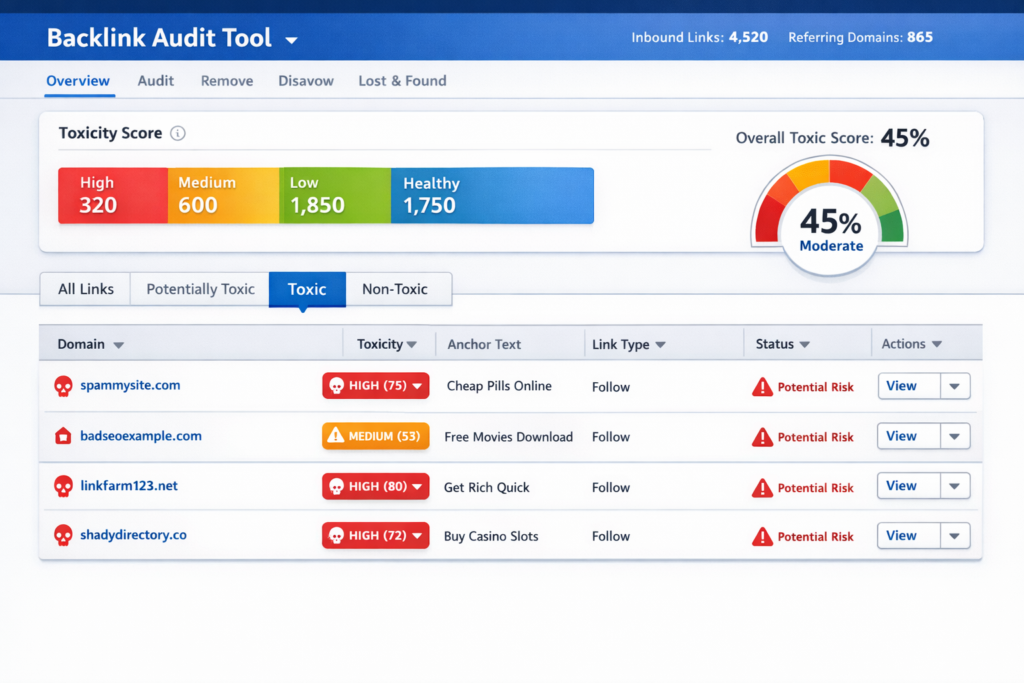The height and width of the screenshot is (683, 1024).
Task: Open the HIGH (75) toxicity badge dropdown
Action: pyautogui.click(x=417, y=386)
